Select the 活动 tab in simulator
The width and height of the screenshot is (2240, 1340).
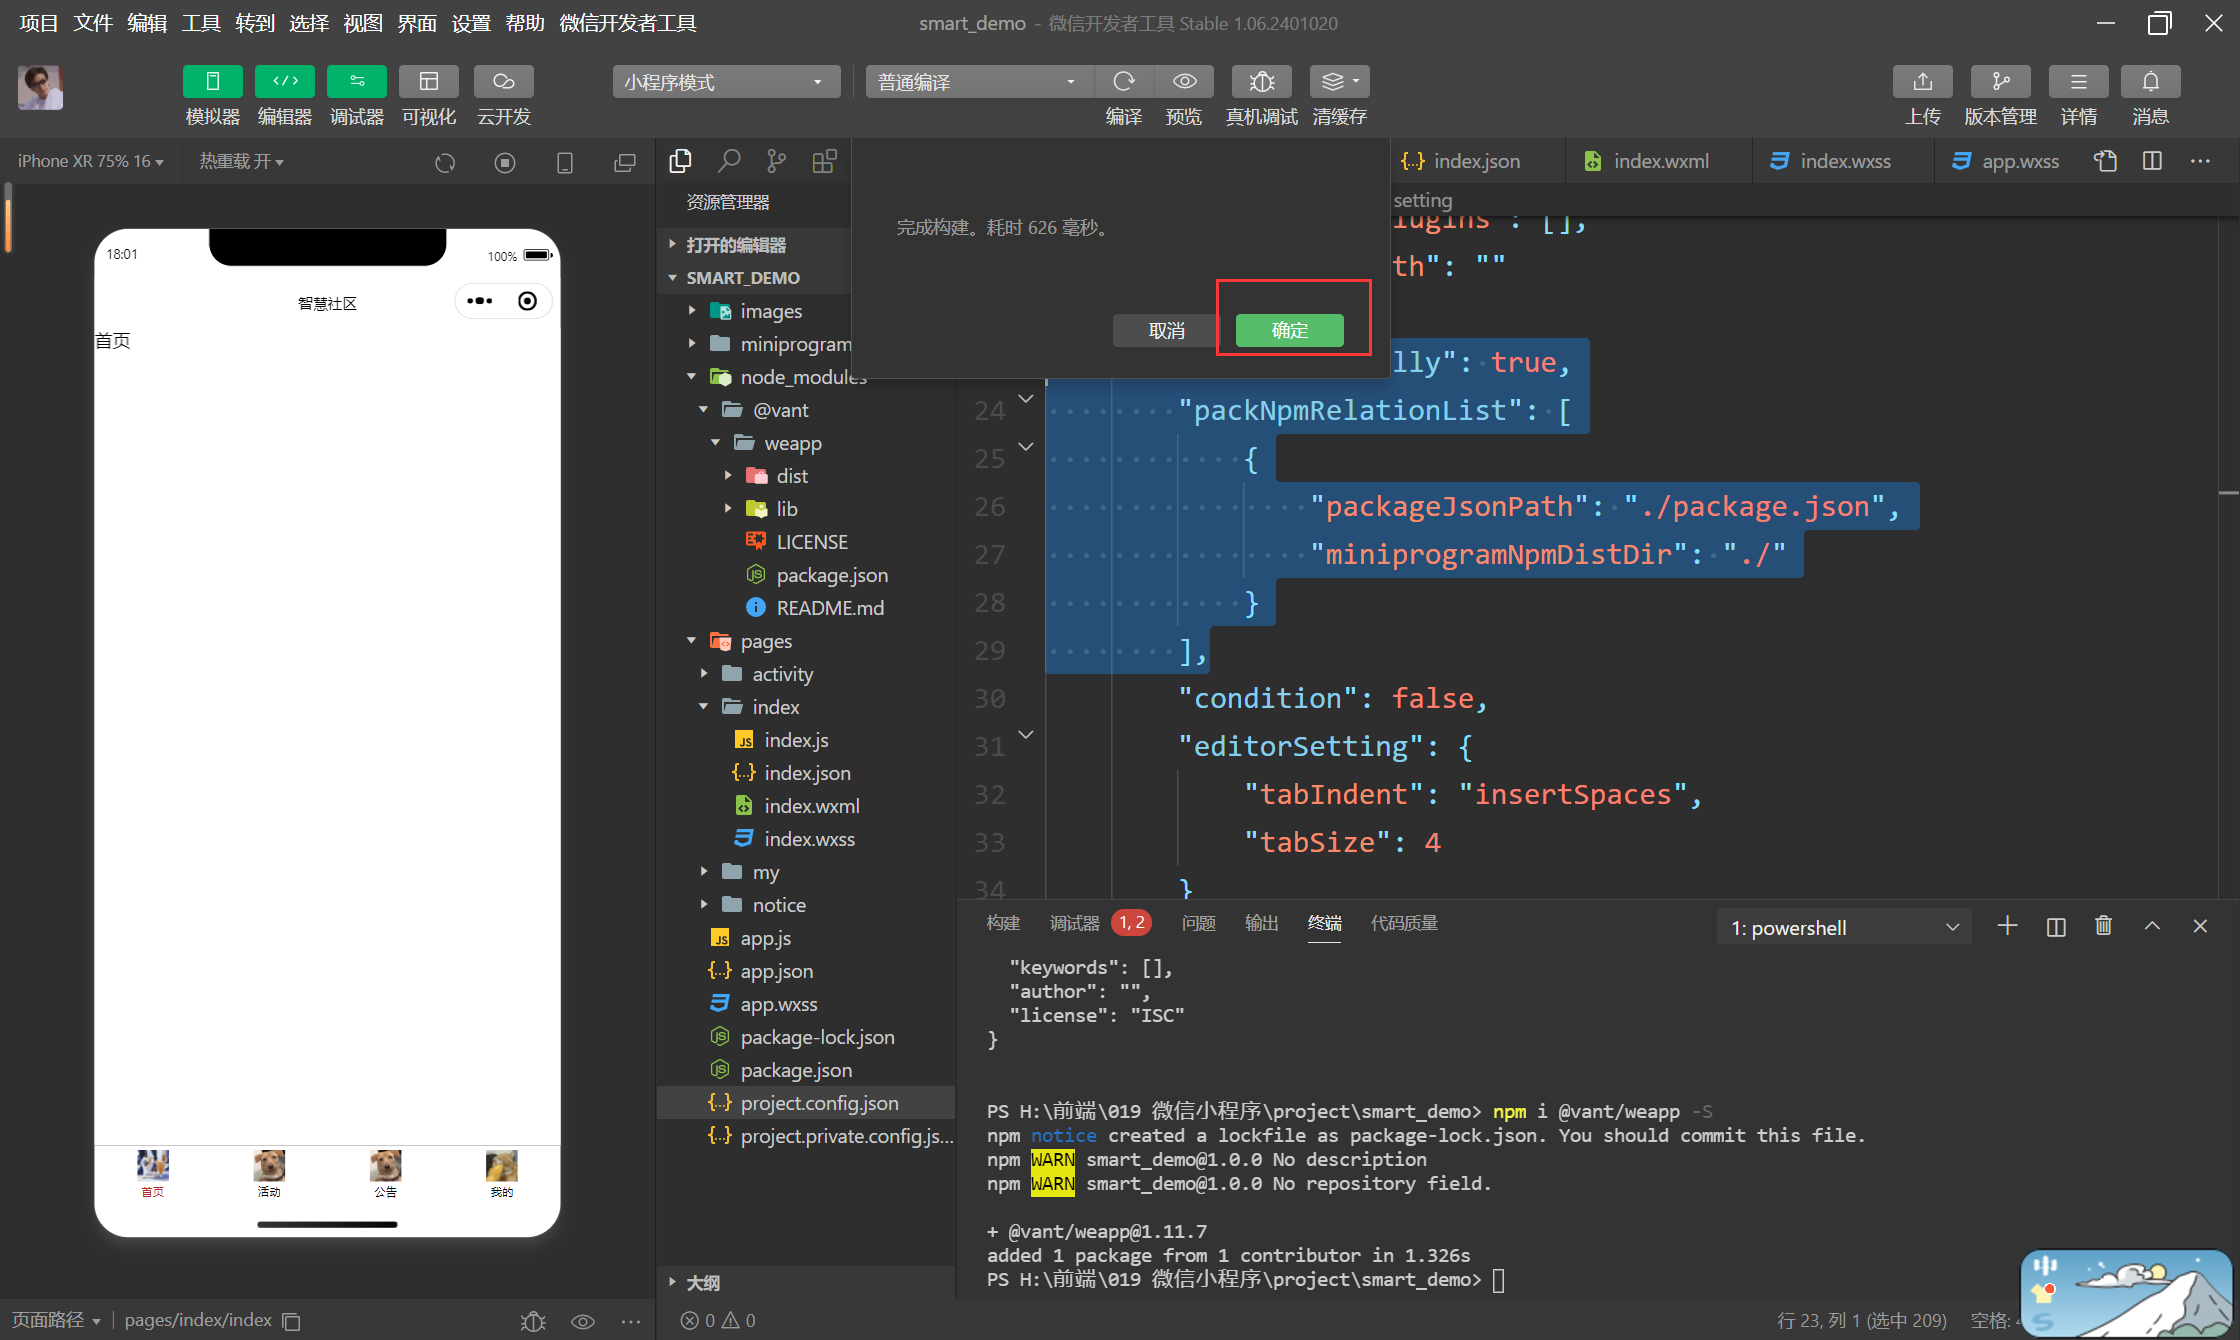click(269, 1173)
